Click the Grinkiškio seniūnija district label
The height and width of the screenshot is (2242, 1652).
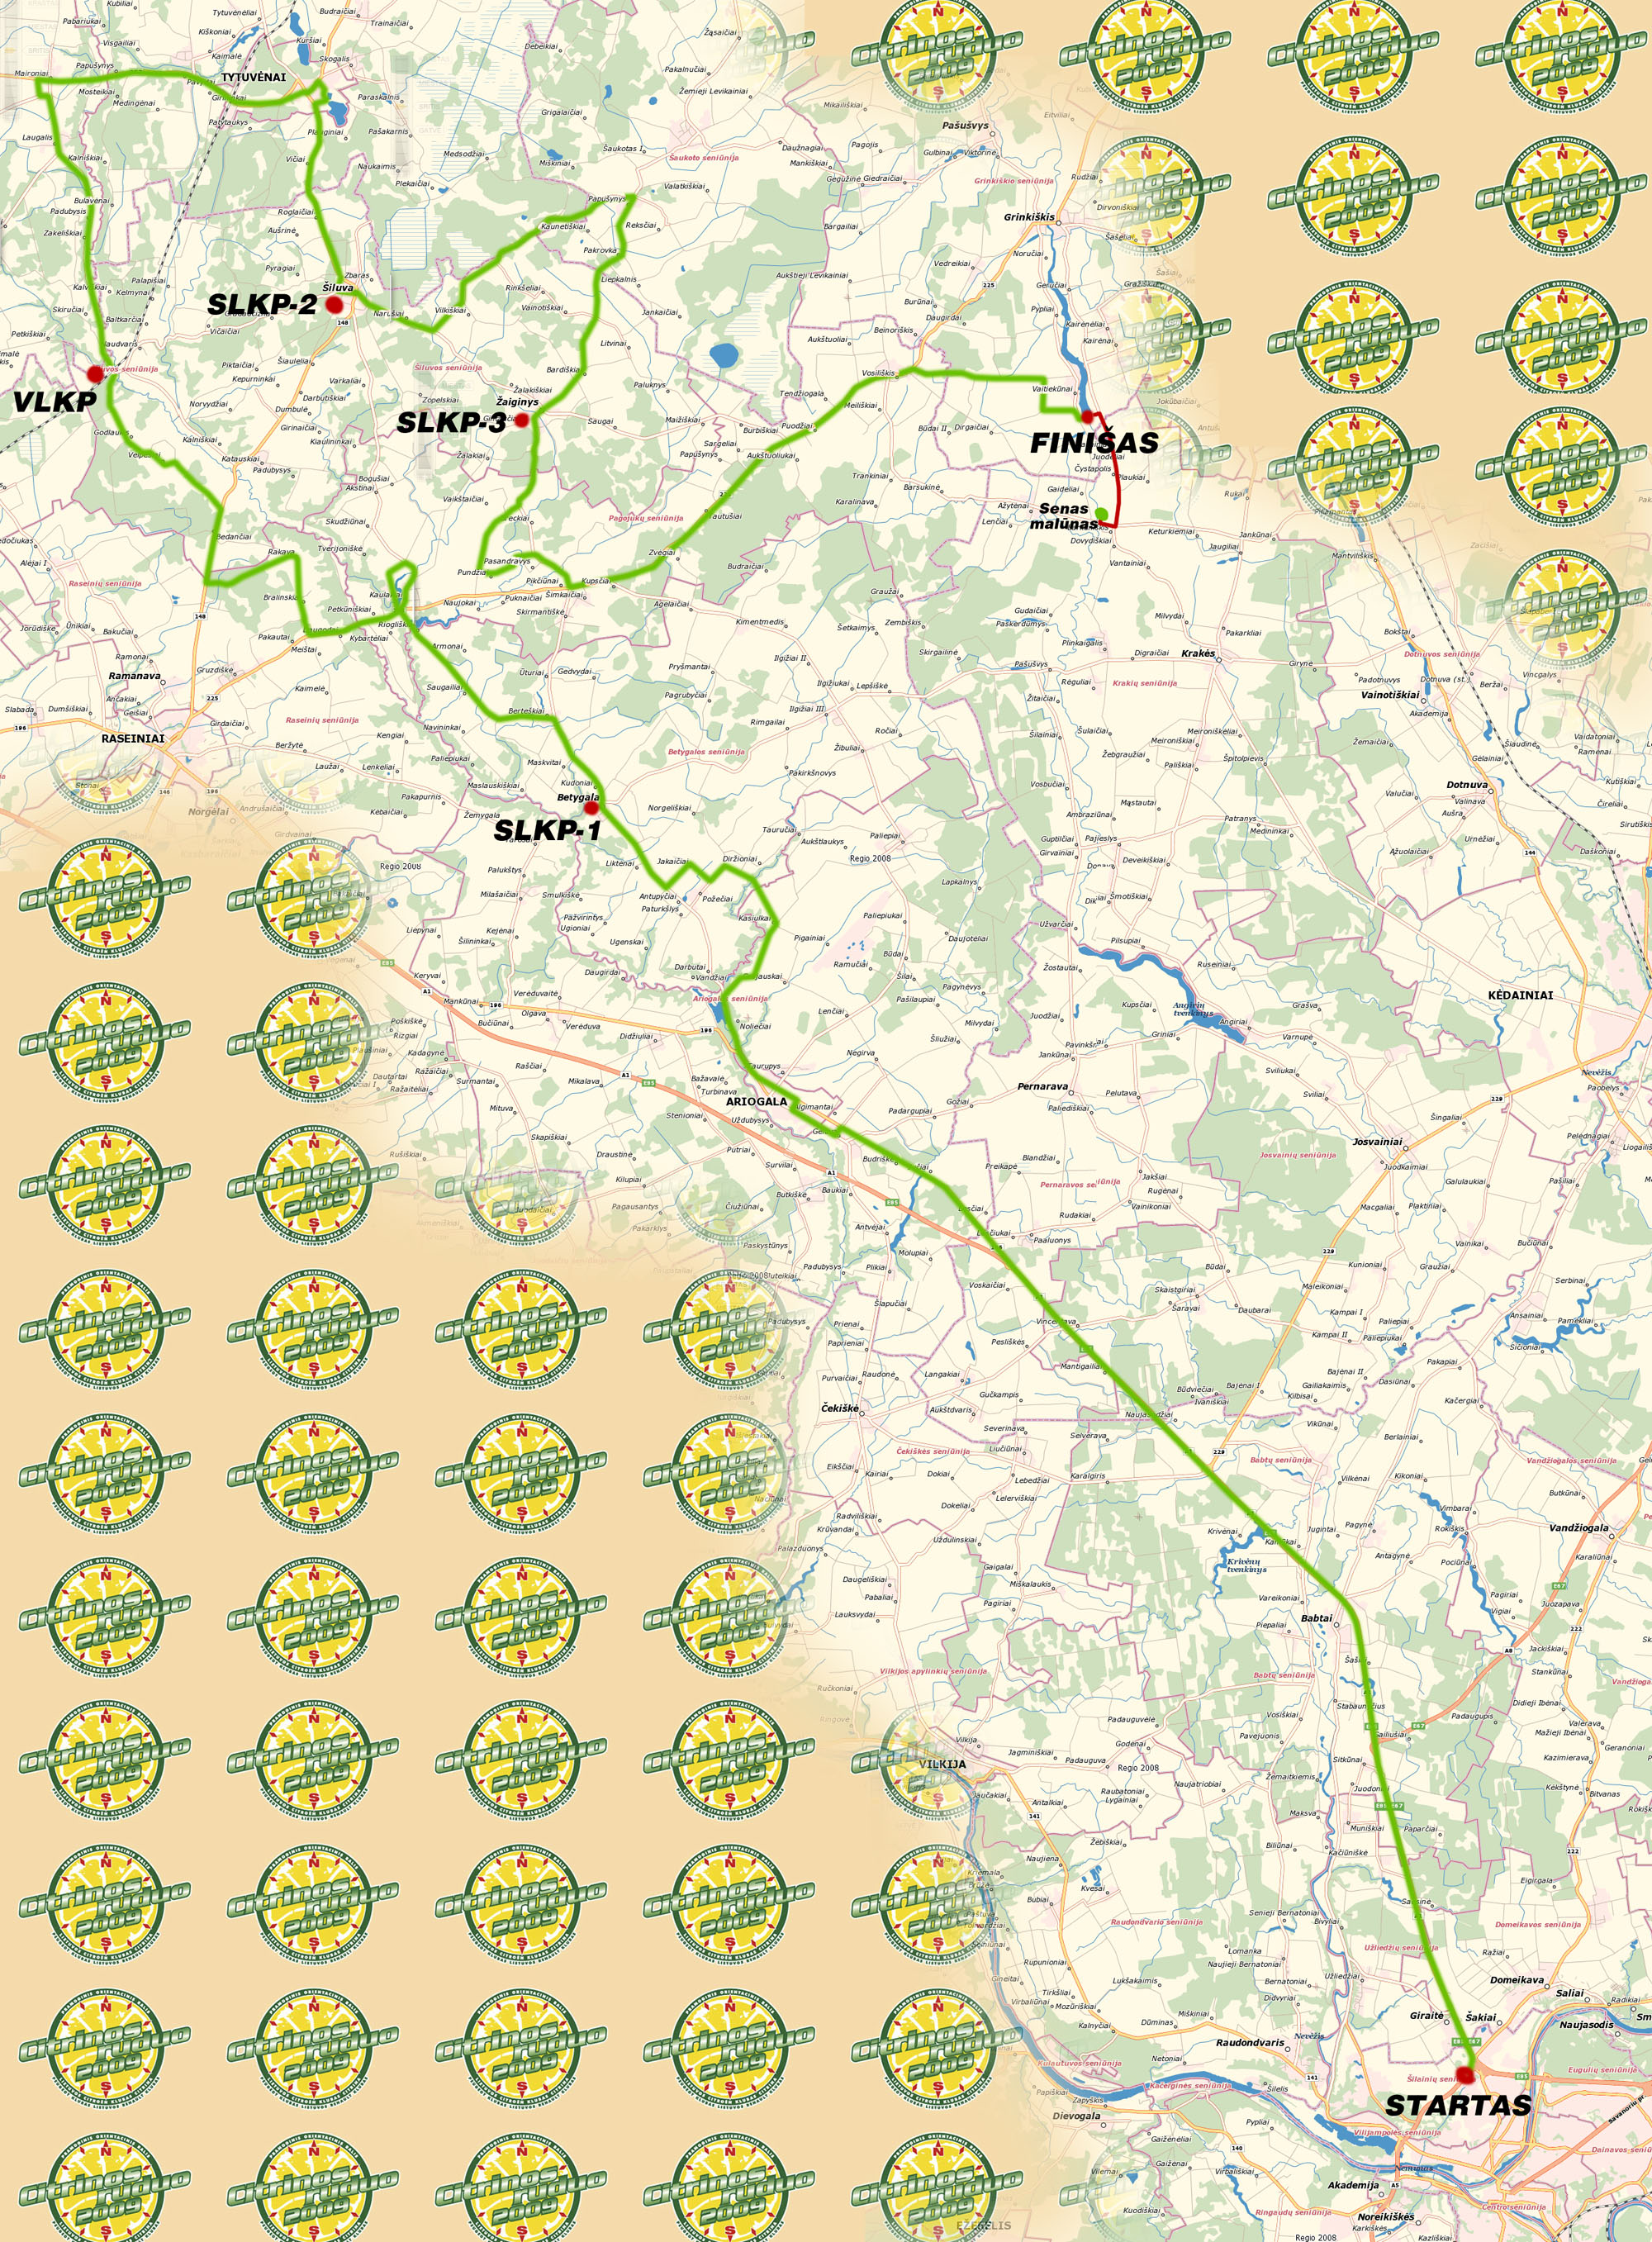click(1013, 181)
